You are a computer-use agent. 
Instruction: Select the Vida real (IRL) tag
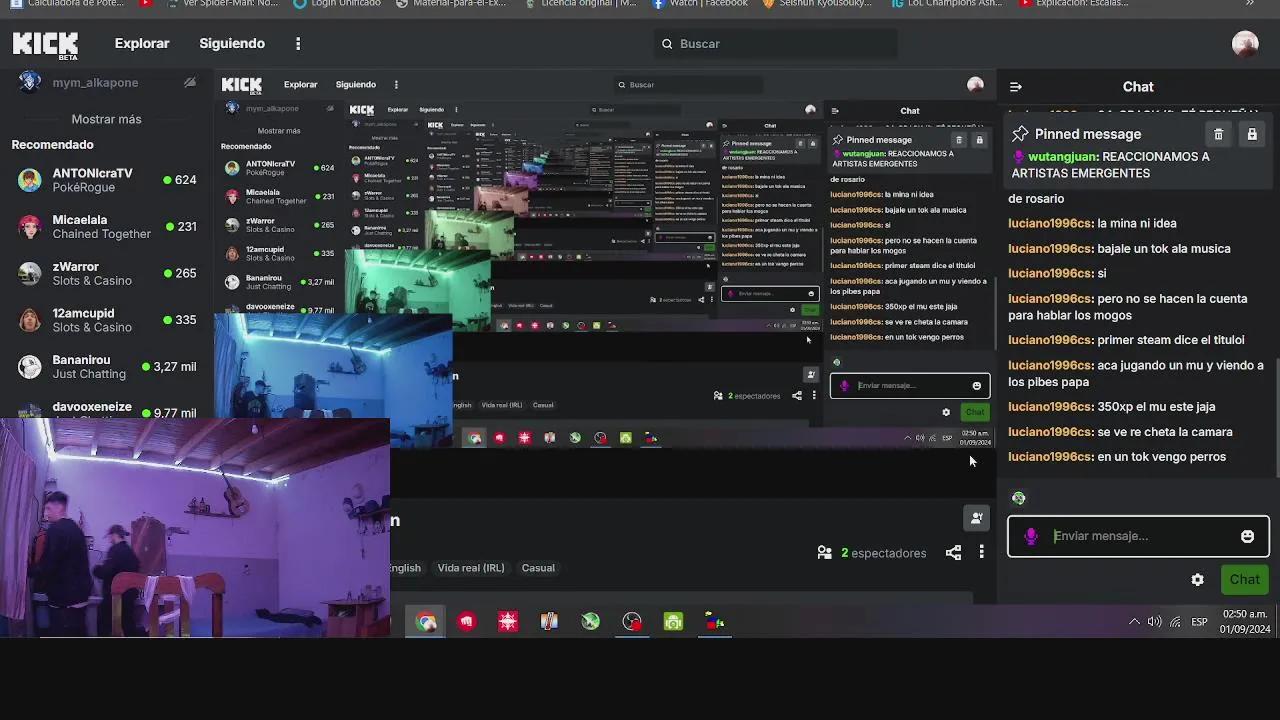[x=471, y=568]
